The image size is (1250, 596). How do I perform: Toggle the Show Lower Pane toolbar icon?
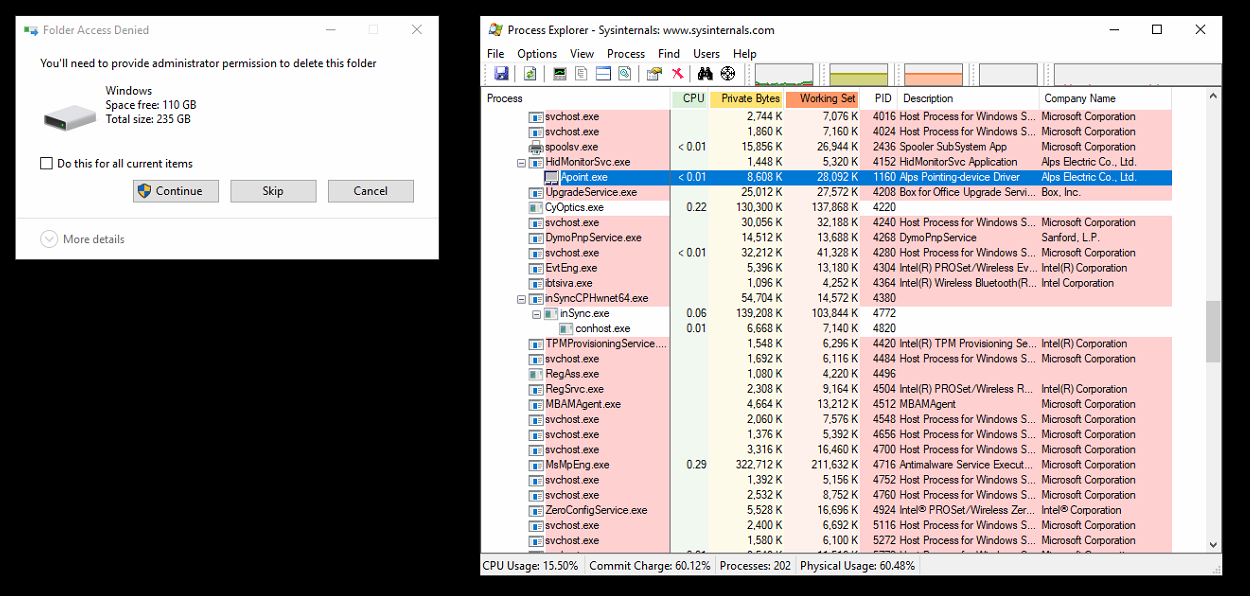603,73
